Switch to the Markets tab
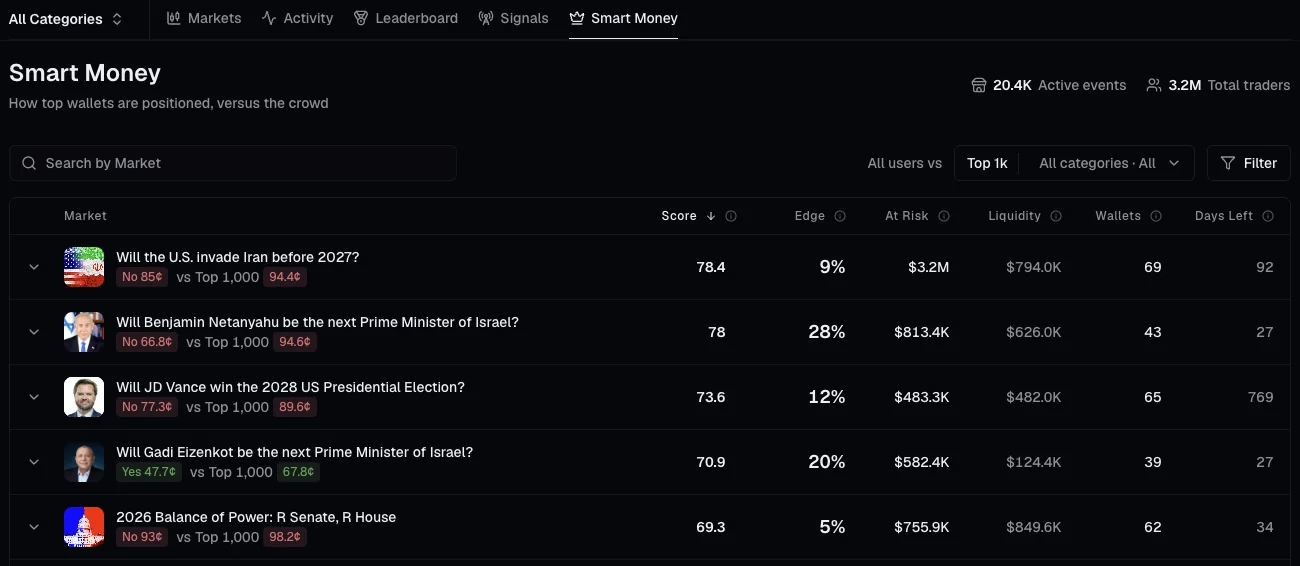The height and width of the screenshot is (566, 1300). 204,18
